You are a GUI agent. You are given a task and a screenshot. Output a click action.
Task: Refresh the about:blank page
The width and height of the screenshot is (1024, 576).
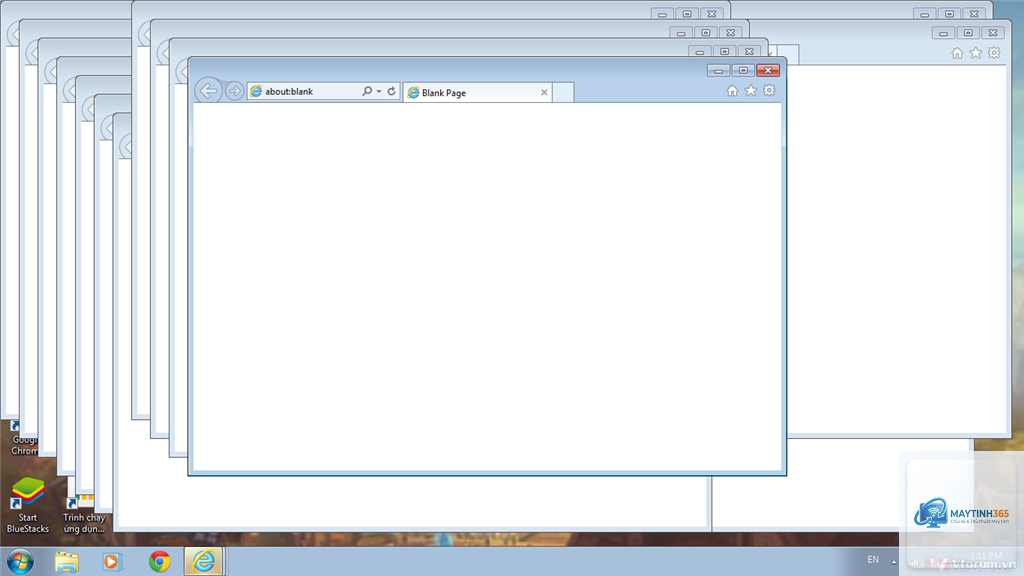tap(391, 91)
